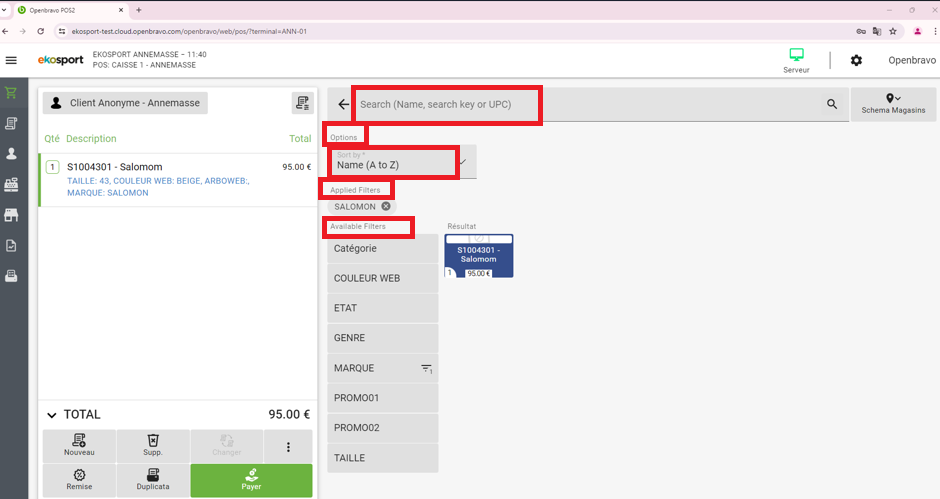Remove the SALOMON applied filter
Image resolution: width=940 pixels, height=499 pixels.
[386, 206]
